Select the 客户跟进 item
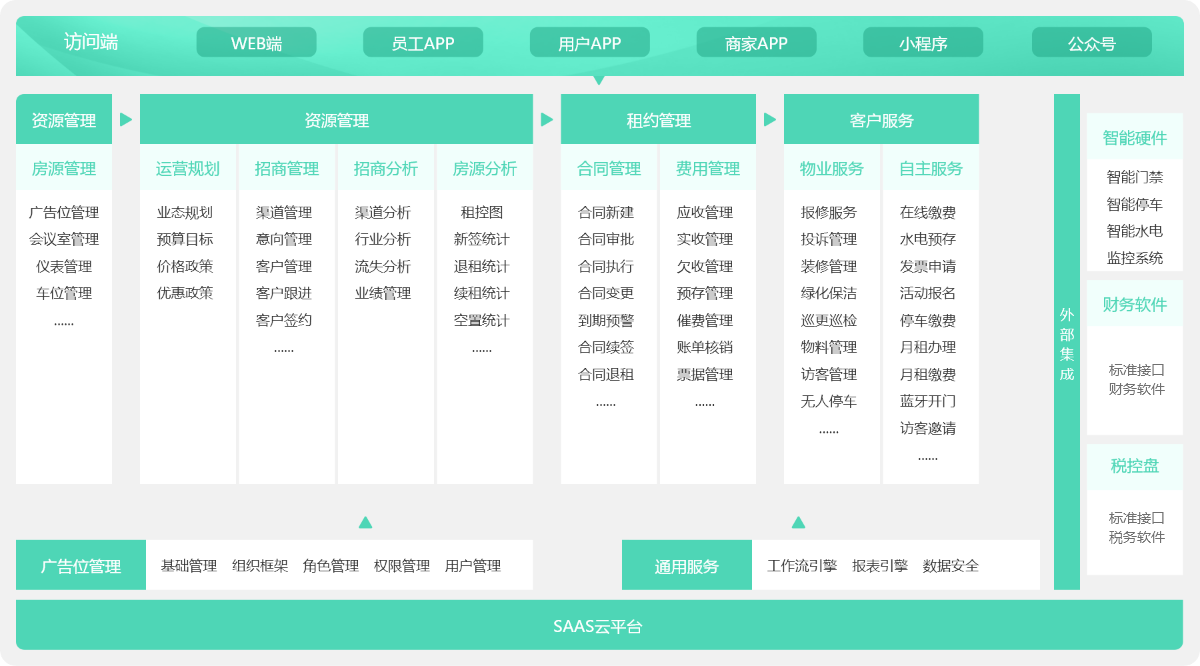Viewport: 1200px width, 666px height. [284, 293]
